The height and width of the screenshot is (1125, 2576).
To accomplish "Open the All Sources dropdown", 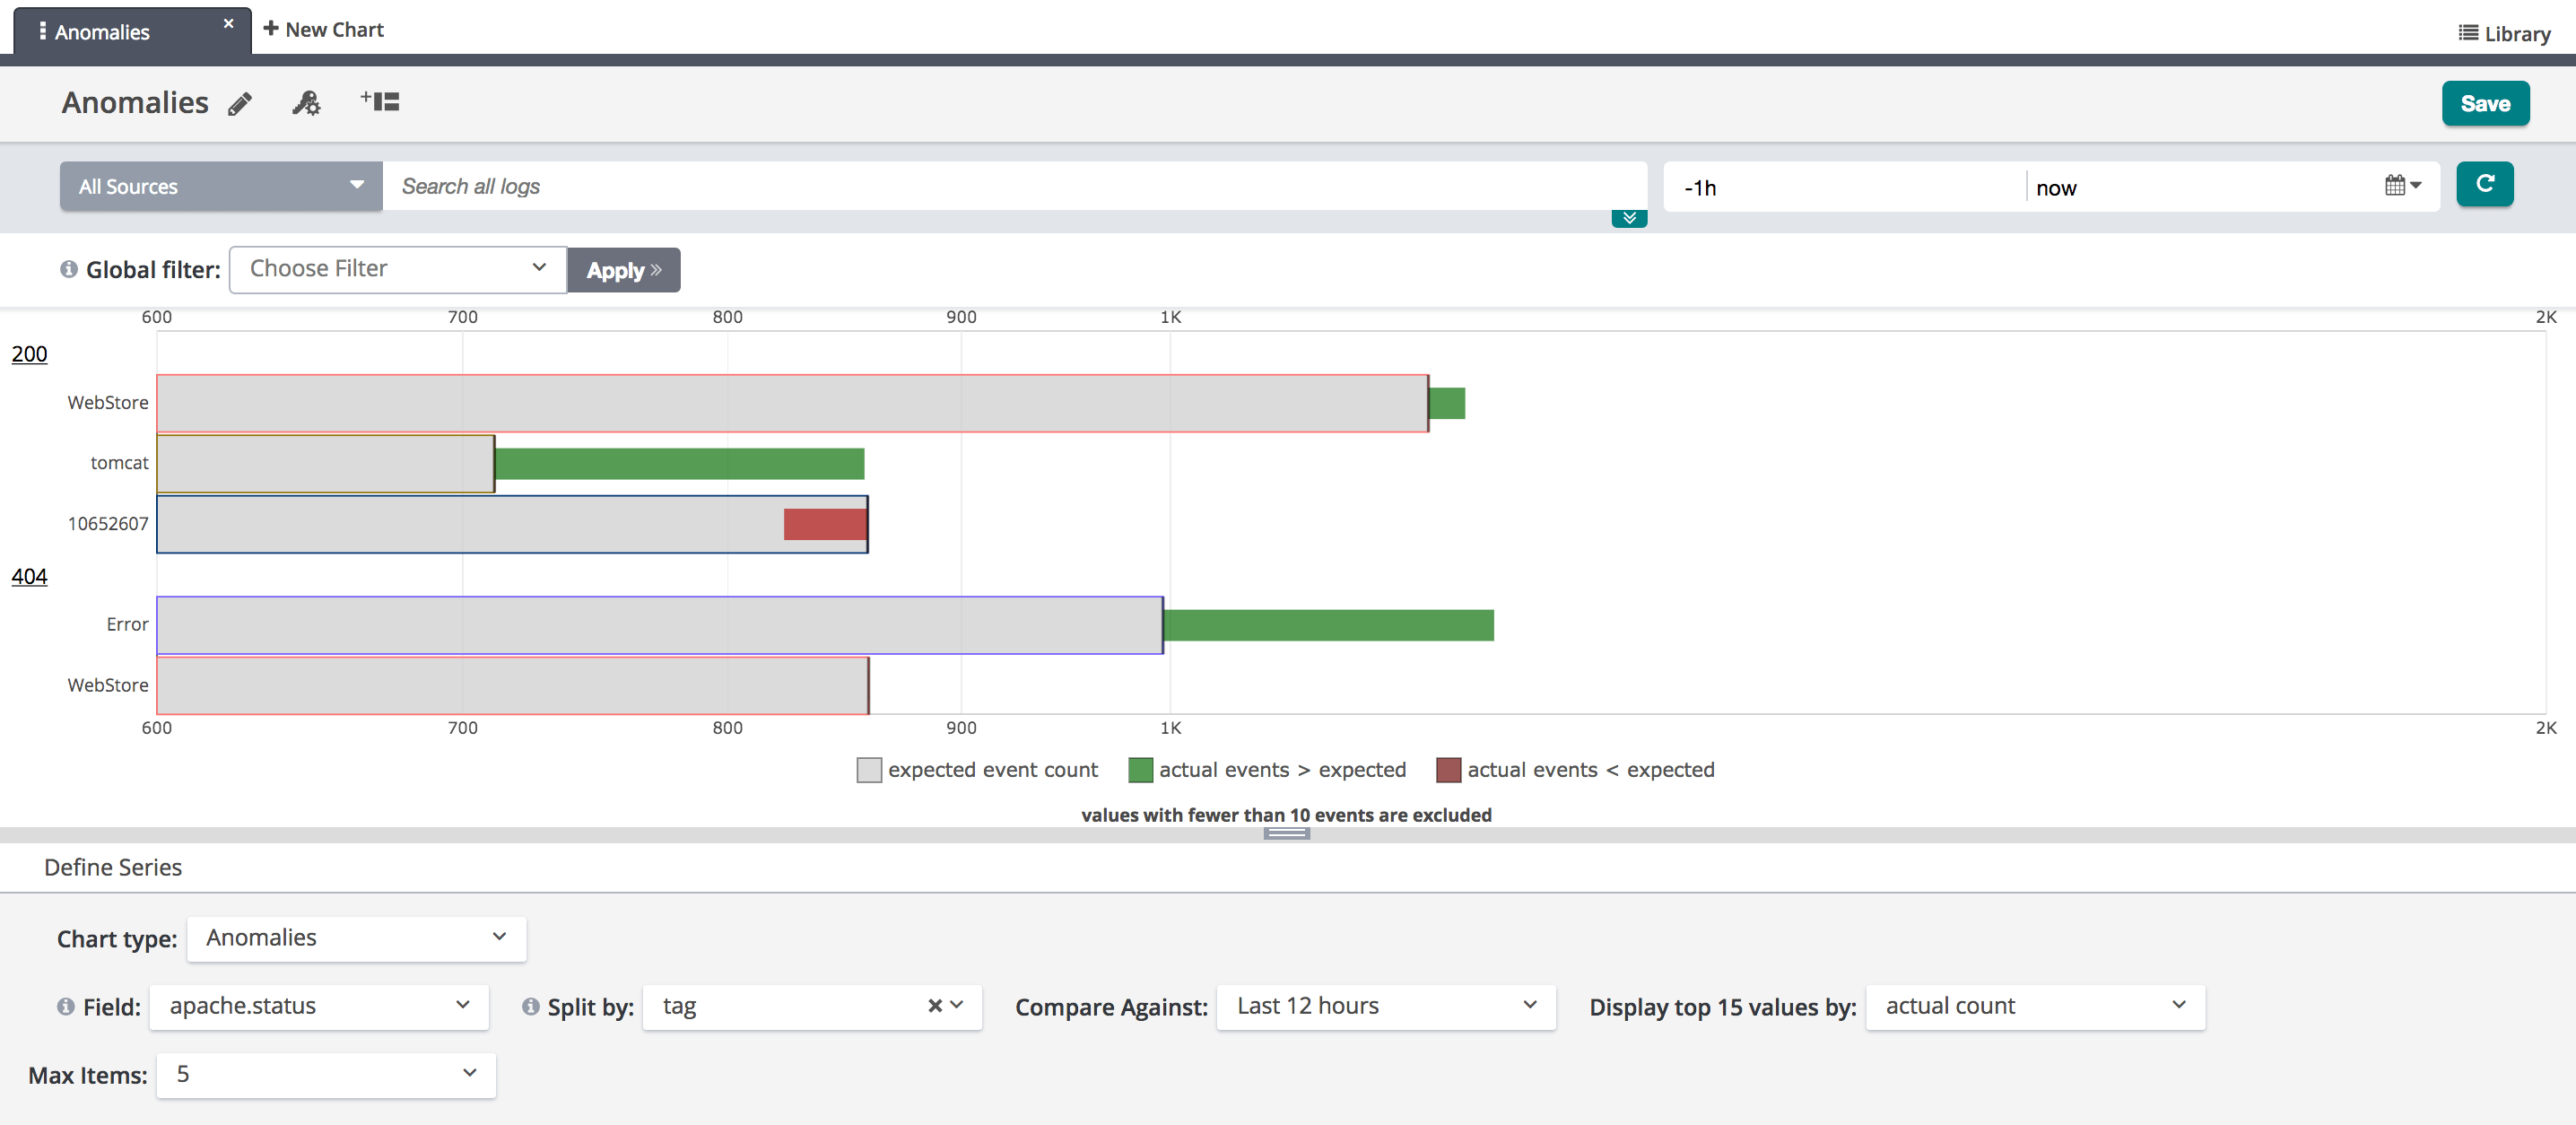I will 221,187.
